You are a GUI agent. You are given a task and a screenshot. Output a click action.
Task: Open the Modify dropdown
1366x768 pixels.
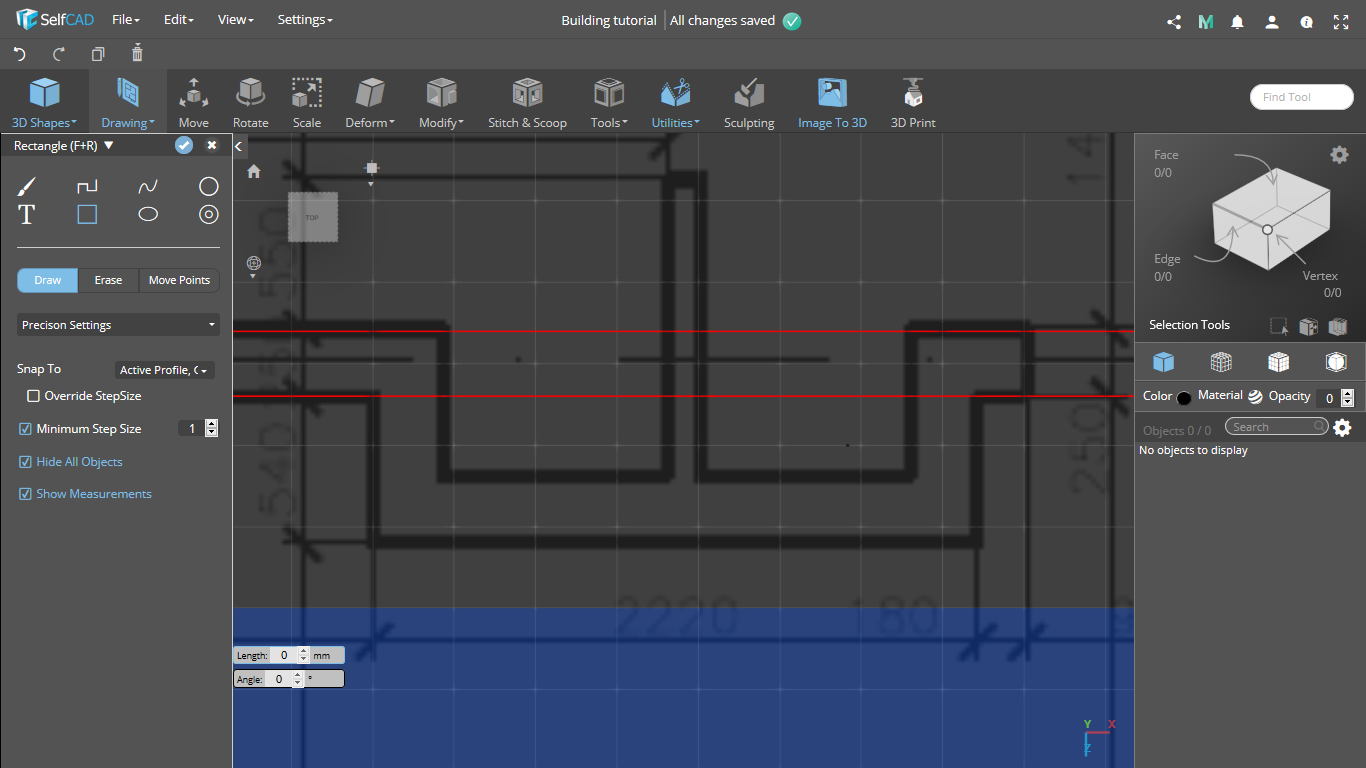coord(441,103)
